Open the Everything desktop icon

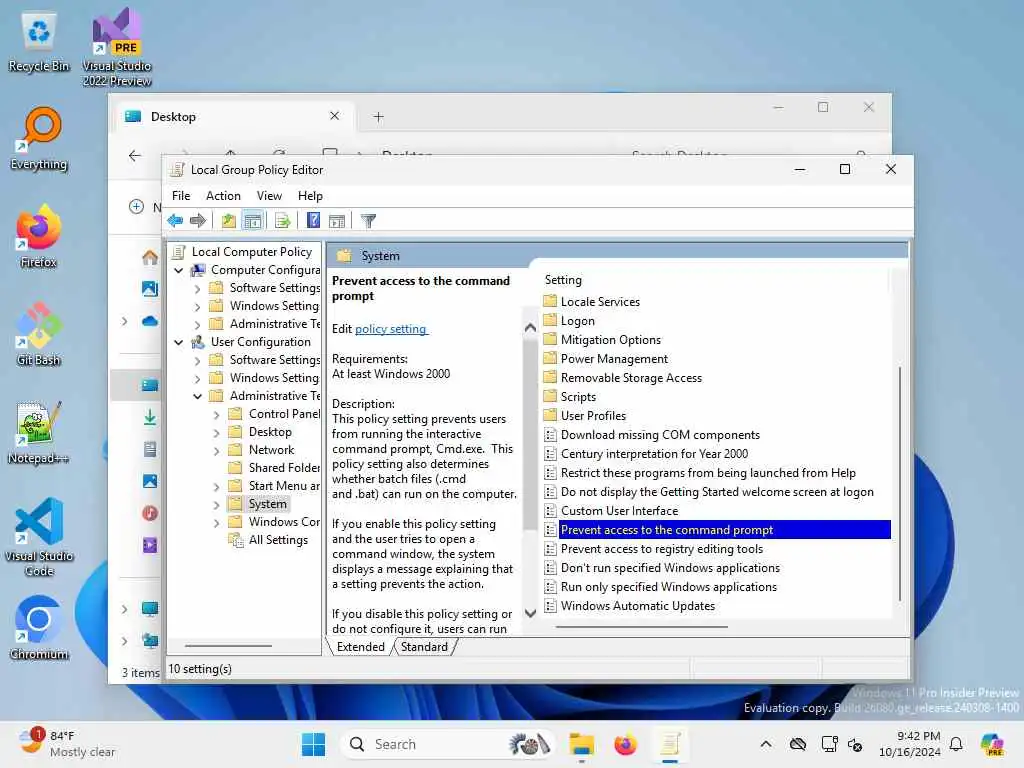click(x=39, y=139)
